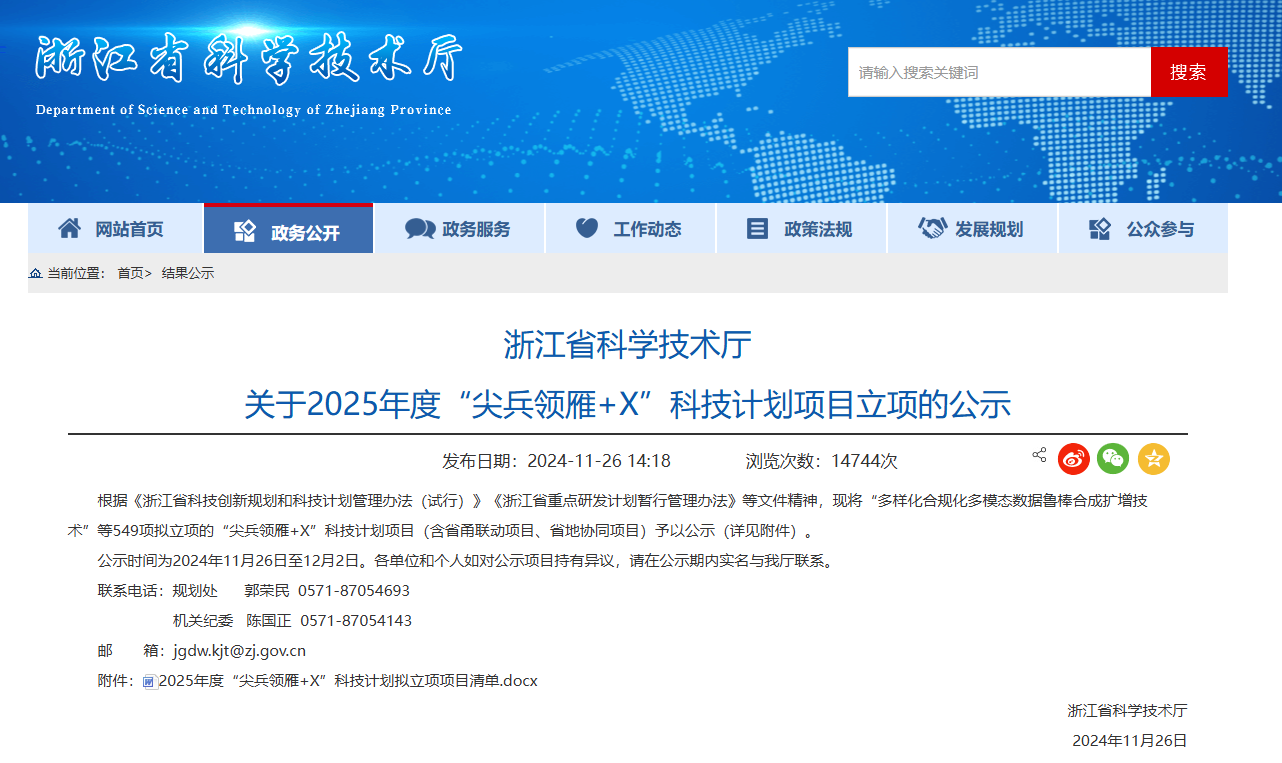
Task: Click the 当前位置 label
Action: (x=76, y=273)
